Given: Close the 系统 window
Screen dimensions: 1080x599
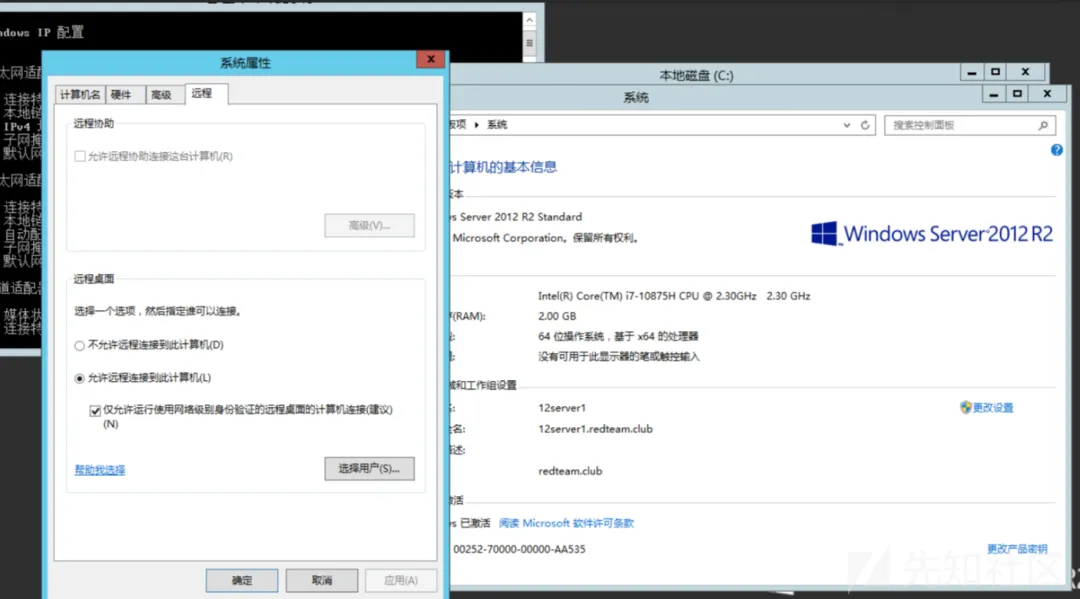Looking at the screenshot, I should pyautogui.click(x=1047, y=94).
